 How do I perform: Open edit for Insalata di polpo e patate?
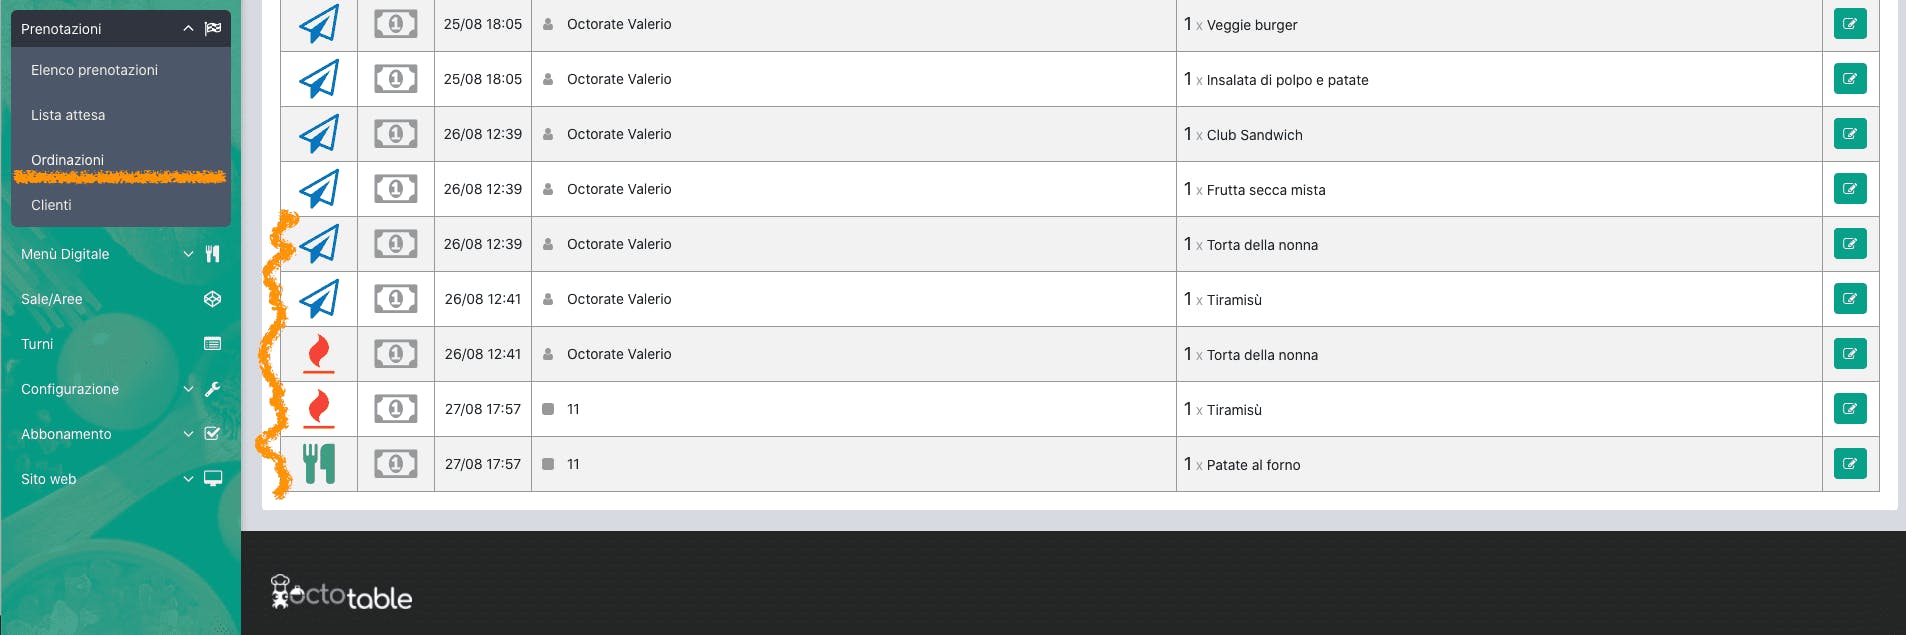1850,79
